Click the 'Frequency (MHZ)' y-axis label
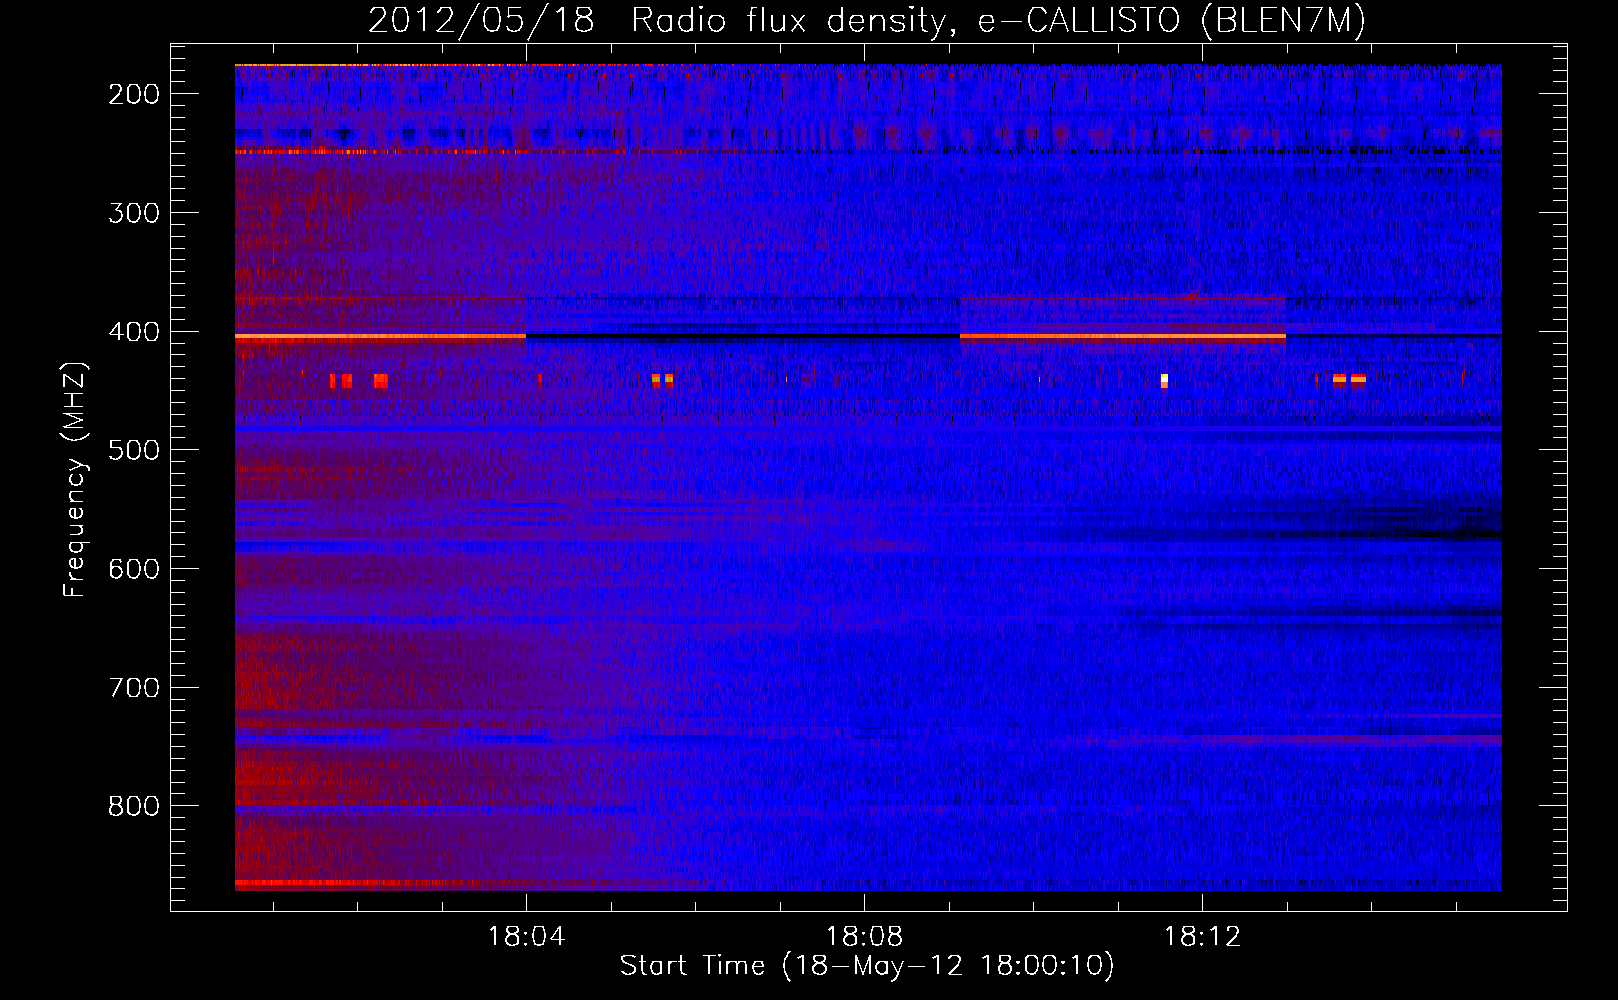 pos(75,479)
